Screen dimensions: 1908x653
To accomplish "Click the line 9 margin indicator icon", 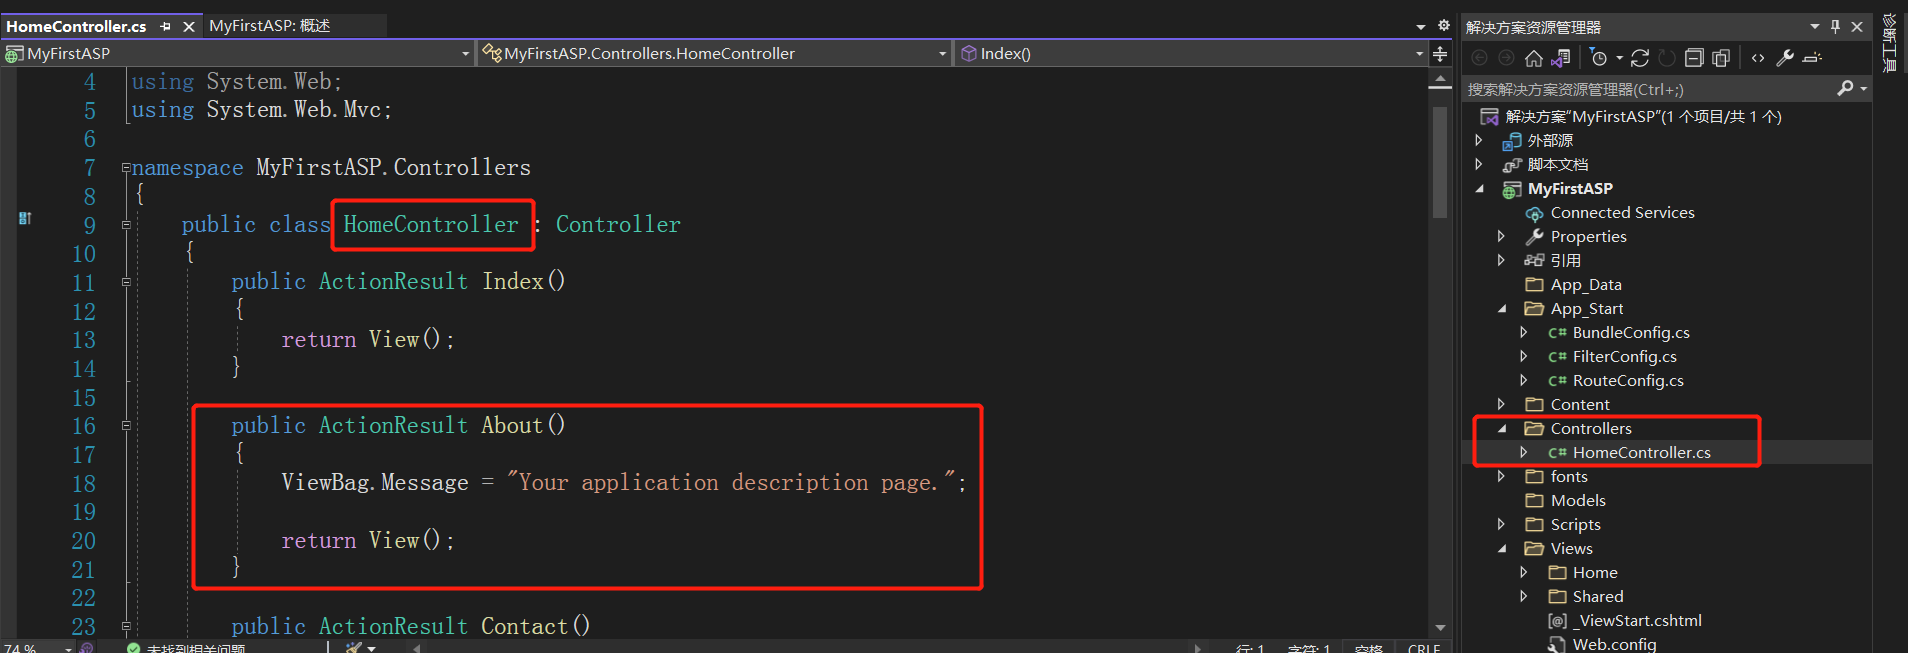I will pyautogui.click(x=25, y=218).
